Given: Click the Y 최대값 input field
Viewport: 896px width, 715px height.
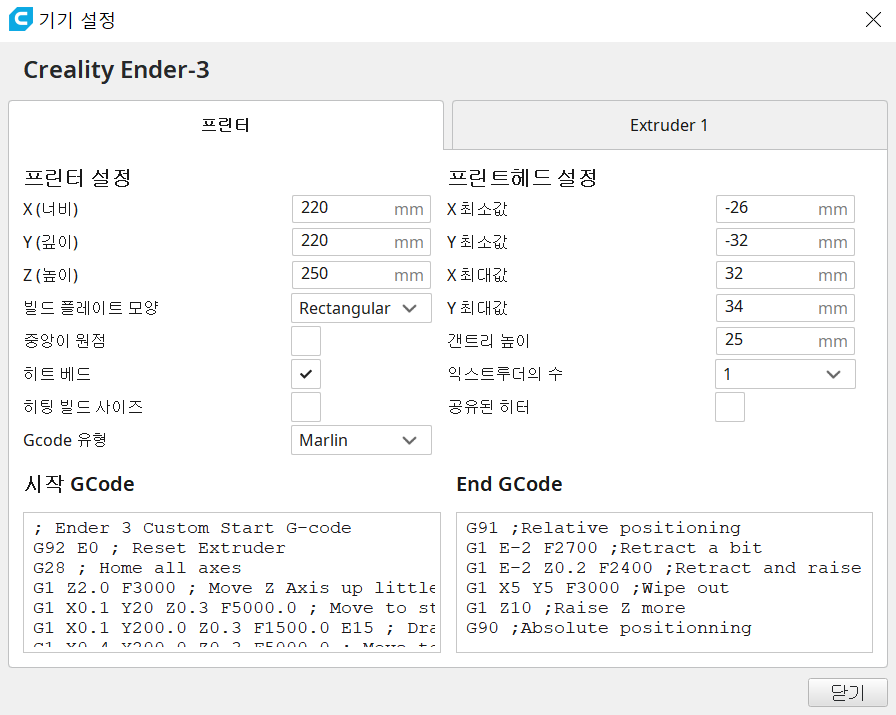Looking at the screenshot, I should pos(785,308).
